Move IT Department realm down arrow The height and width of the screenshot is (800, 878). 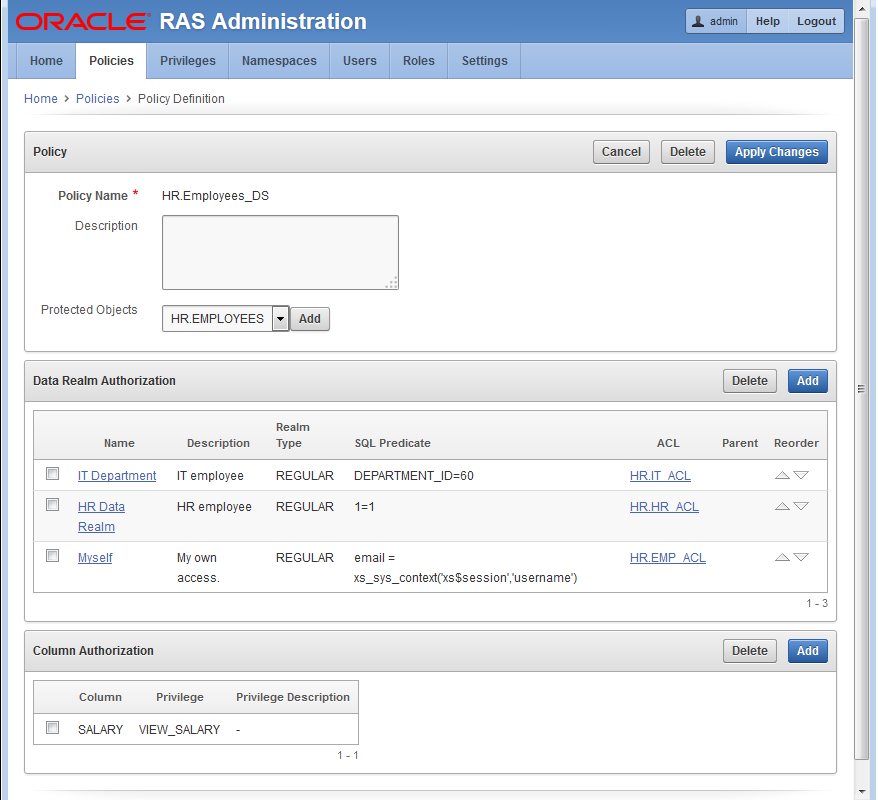801,476
